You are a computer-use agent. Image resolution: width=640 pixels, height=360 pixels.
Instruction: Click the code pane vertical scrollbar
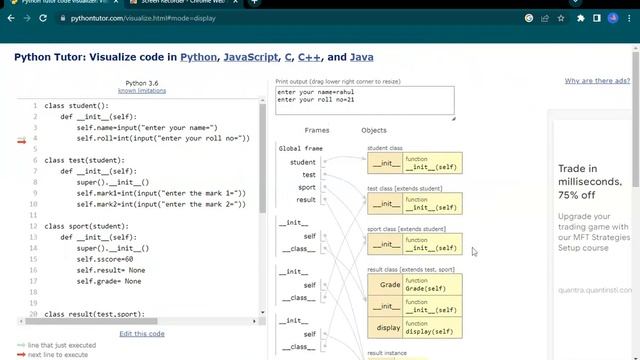(262, 158)
